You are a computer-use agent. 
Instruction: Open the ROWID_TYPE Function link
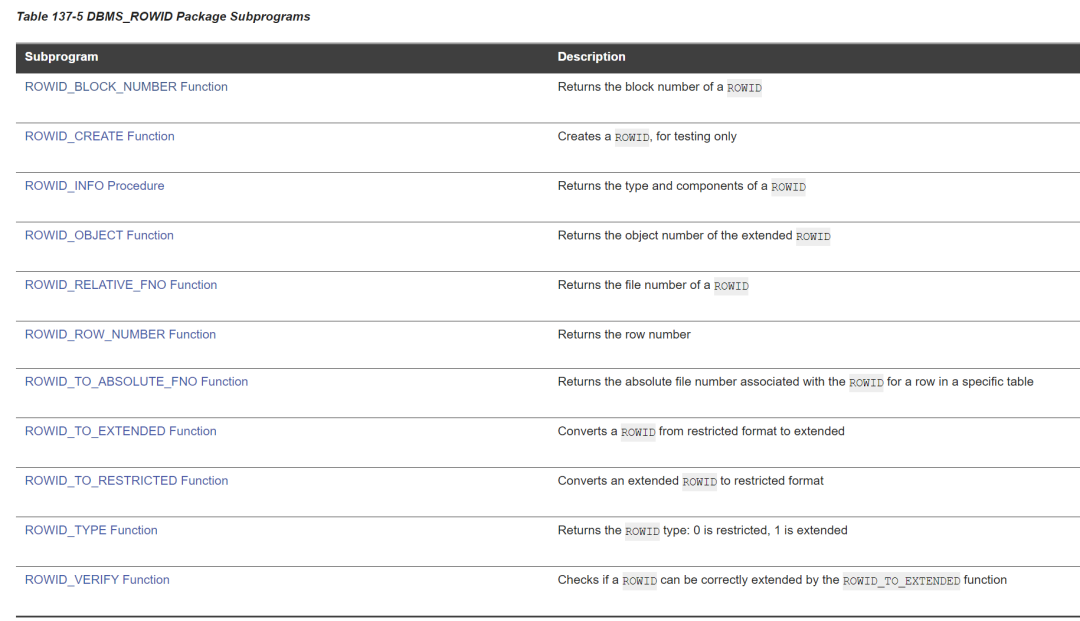91,530
